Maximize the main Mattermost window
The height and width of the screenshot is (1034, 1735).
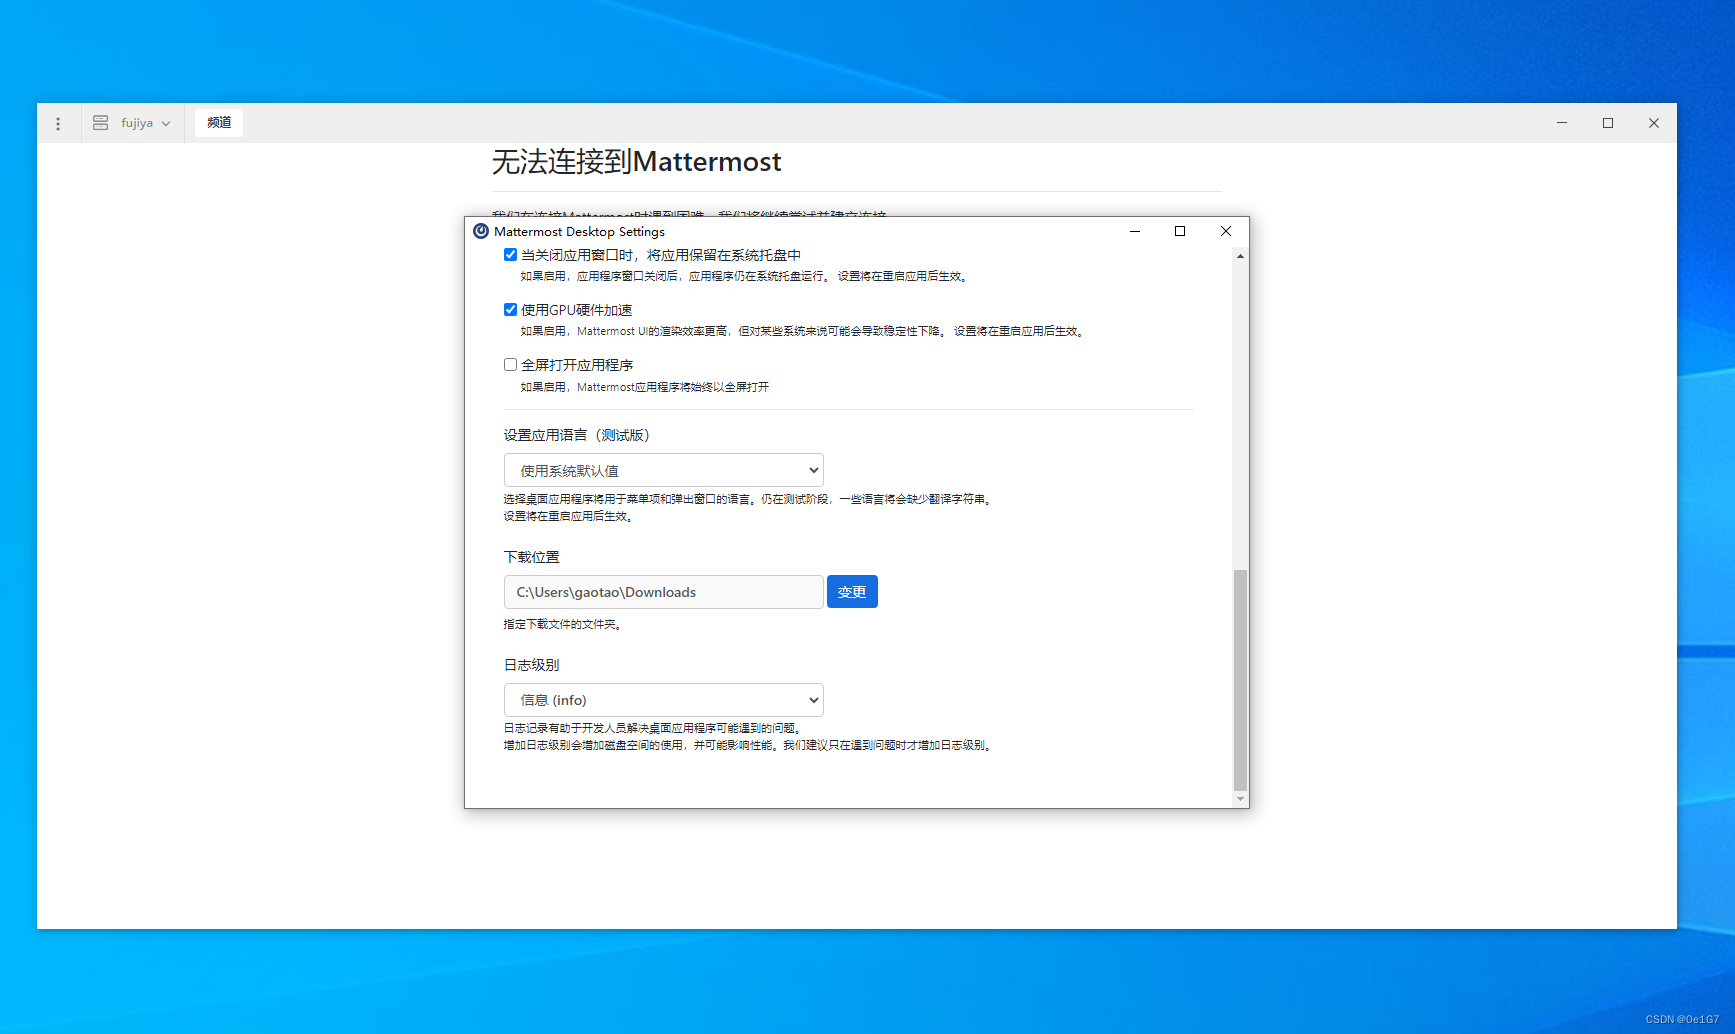click(x=1608, y=123)
